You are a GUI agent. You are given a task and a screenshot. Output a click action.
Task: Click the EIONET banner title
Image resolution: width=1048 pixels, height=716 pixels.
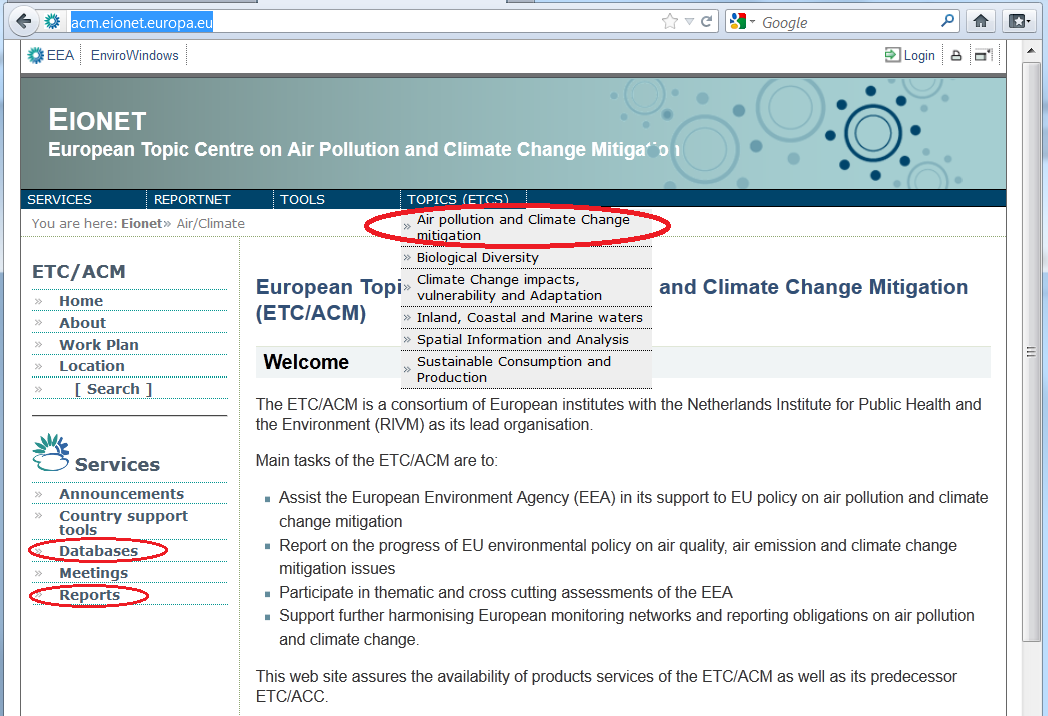click(97, 120)
